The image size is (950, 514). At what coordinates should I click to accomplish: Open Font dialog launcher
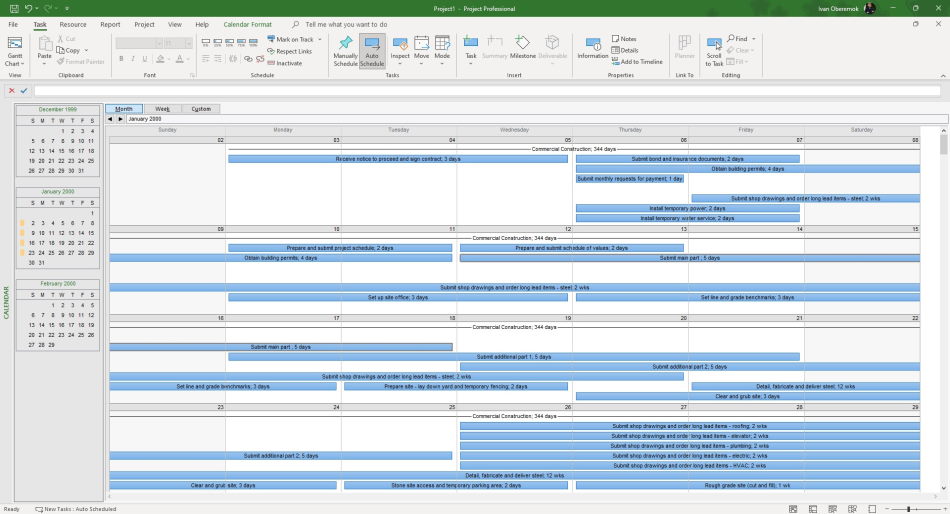193,75
